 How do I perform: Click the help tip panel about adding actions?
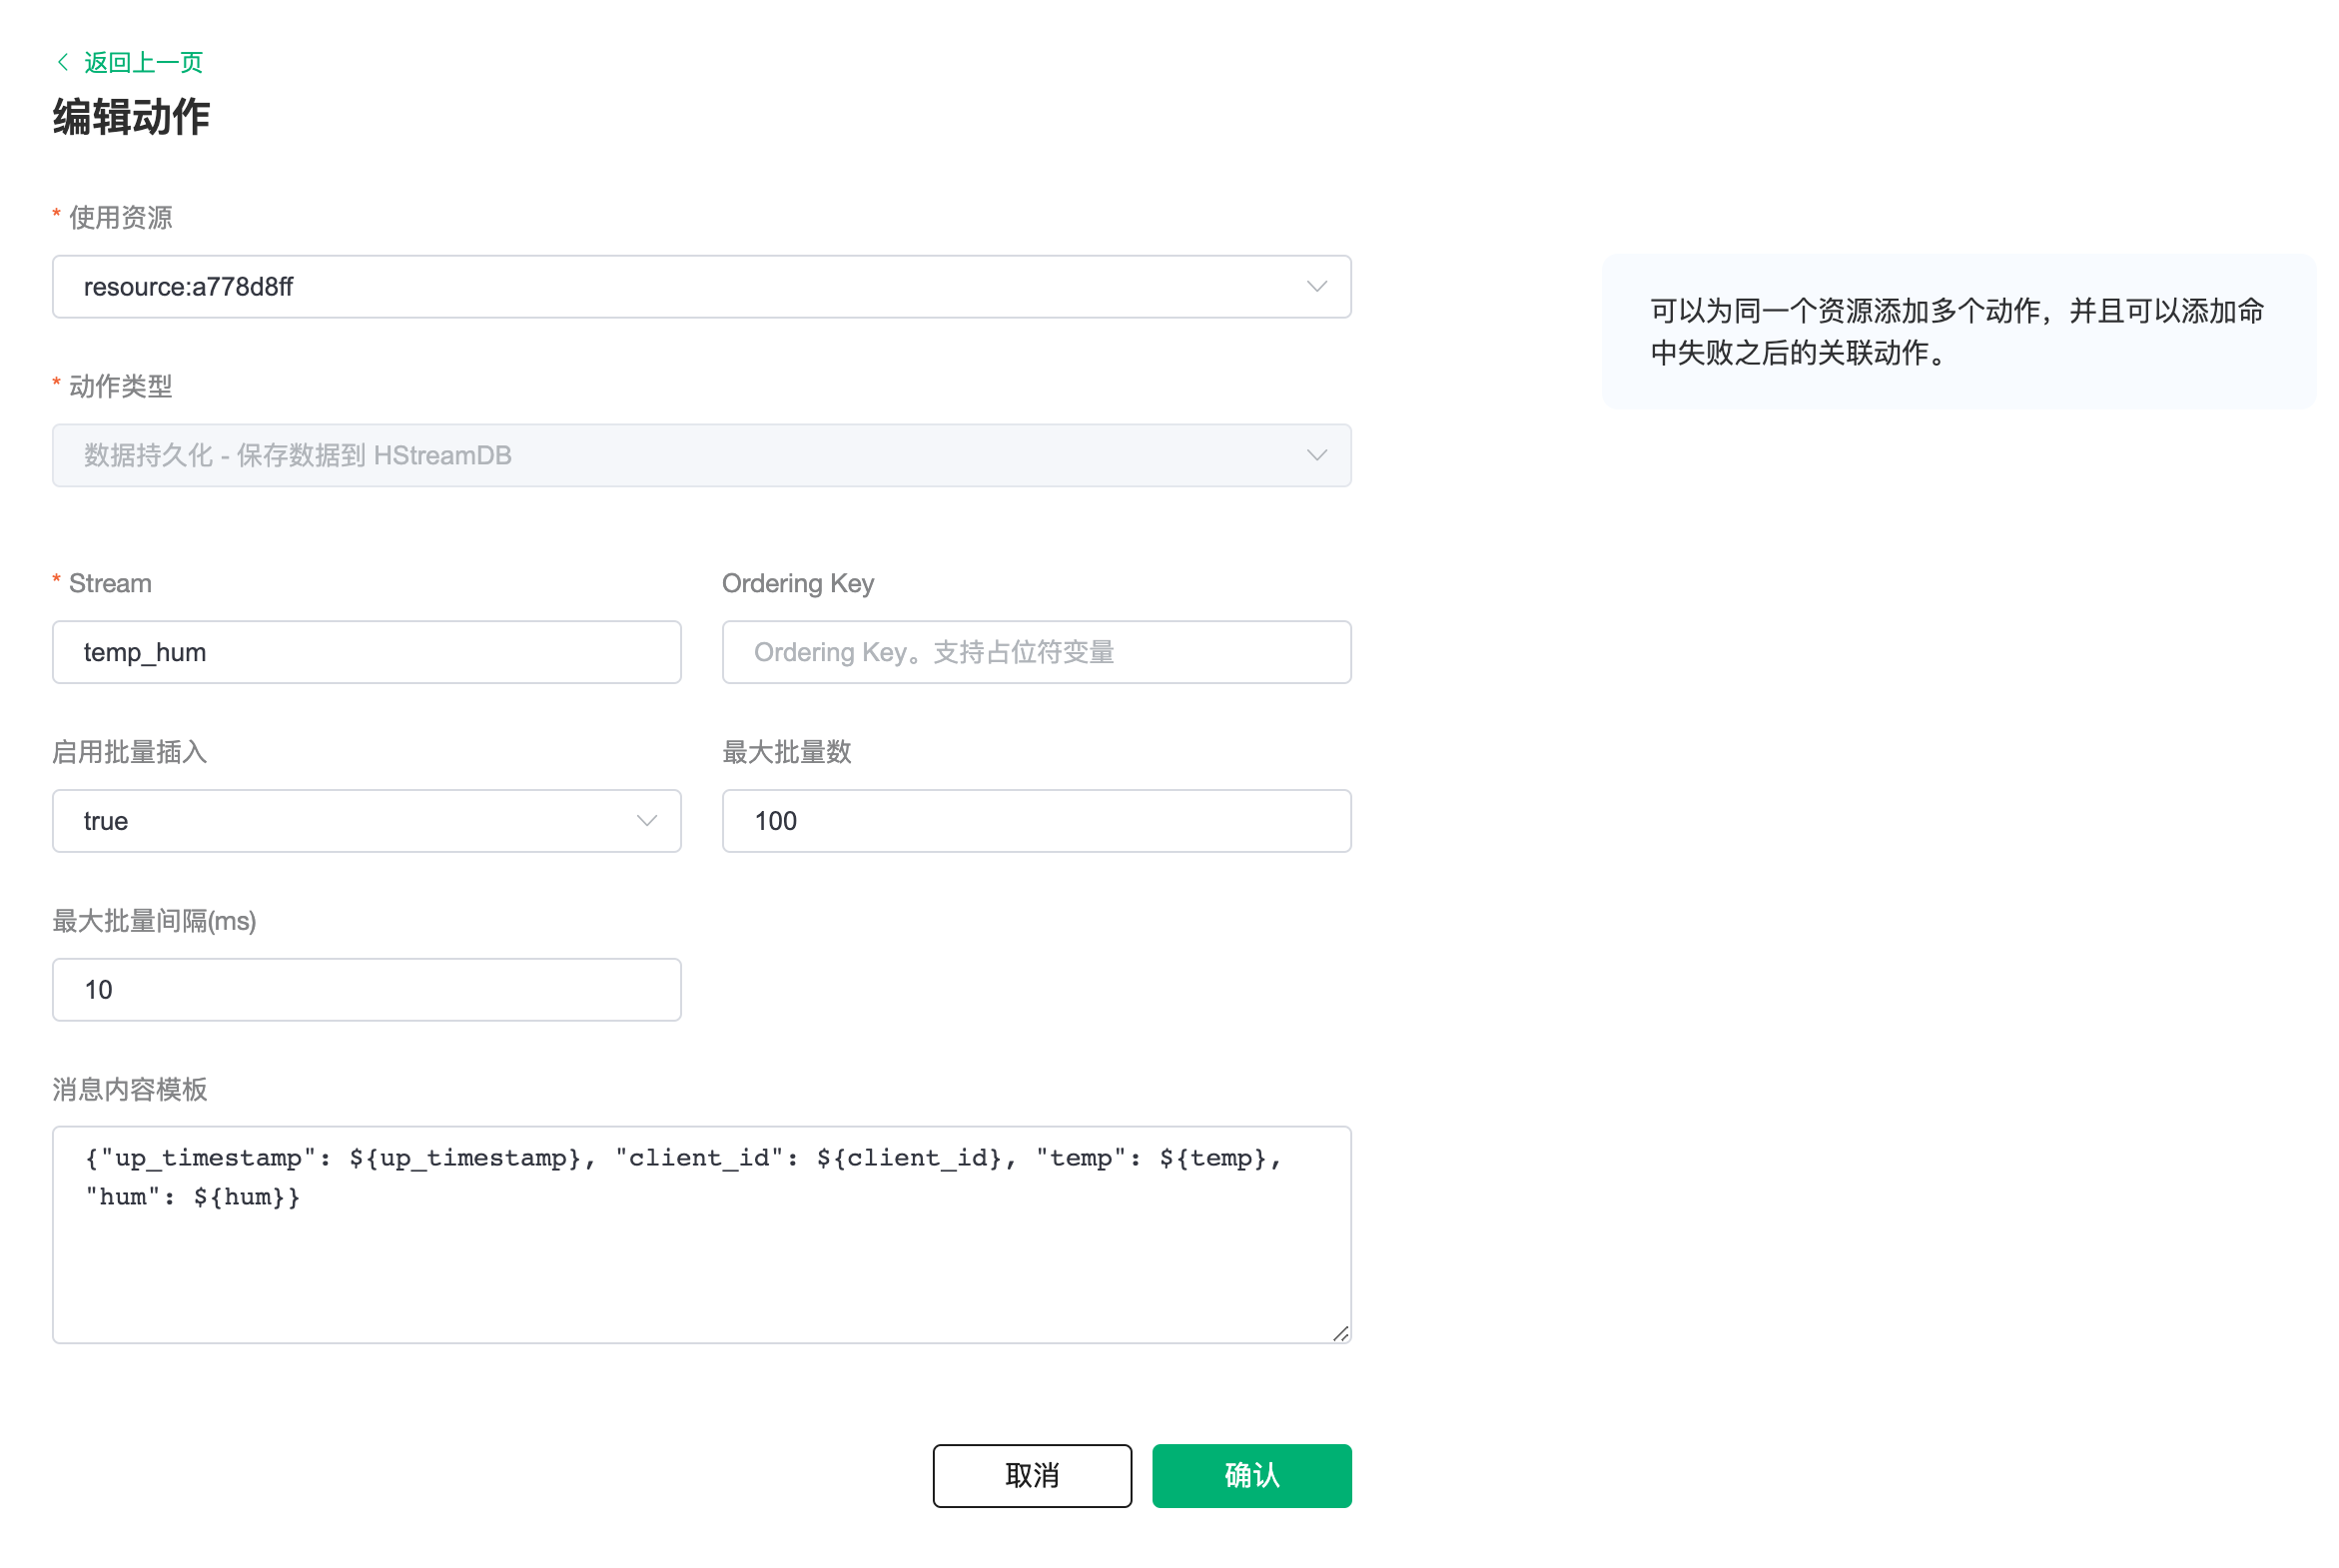coord(1956,332)
